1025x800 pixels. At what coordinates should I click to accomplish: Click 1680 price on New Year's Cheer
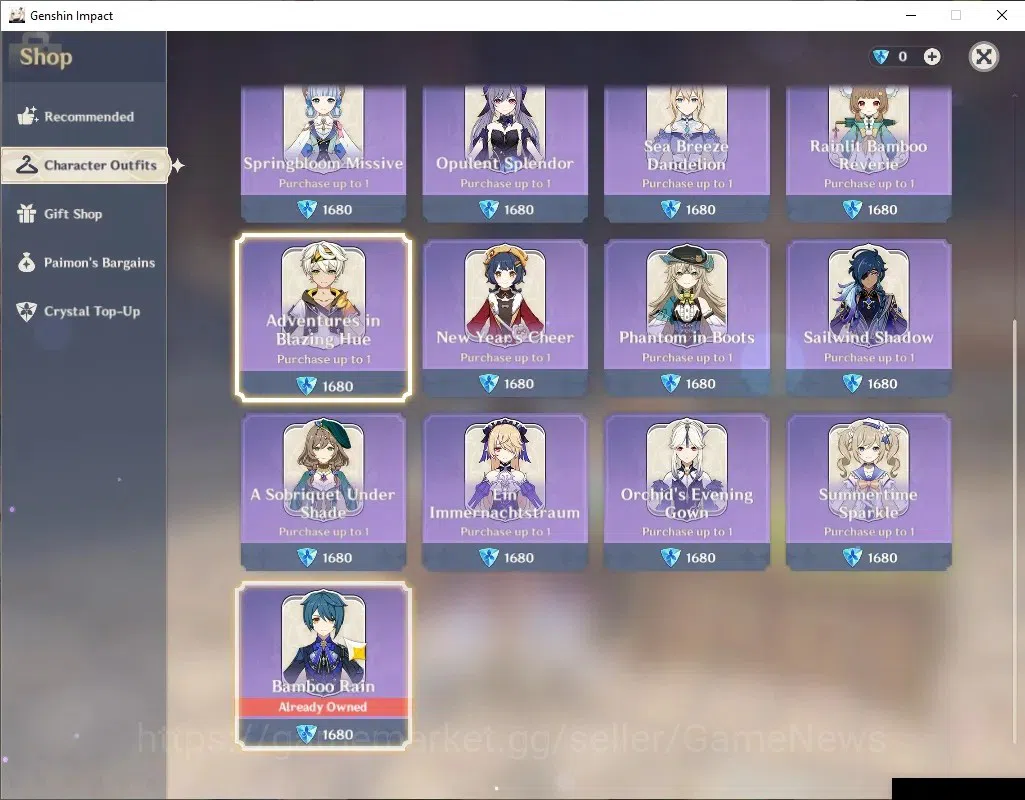click(506, 383)
